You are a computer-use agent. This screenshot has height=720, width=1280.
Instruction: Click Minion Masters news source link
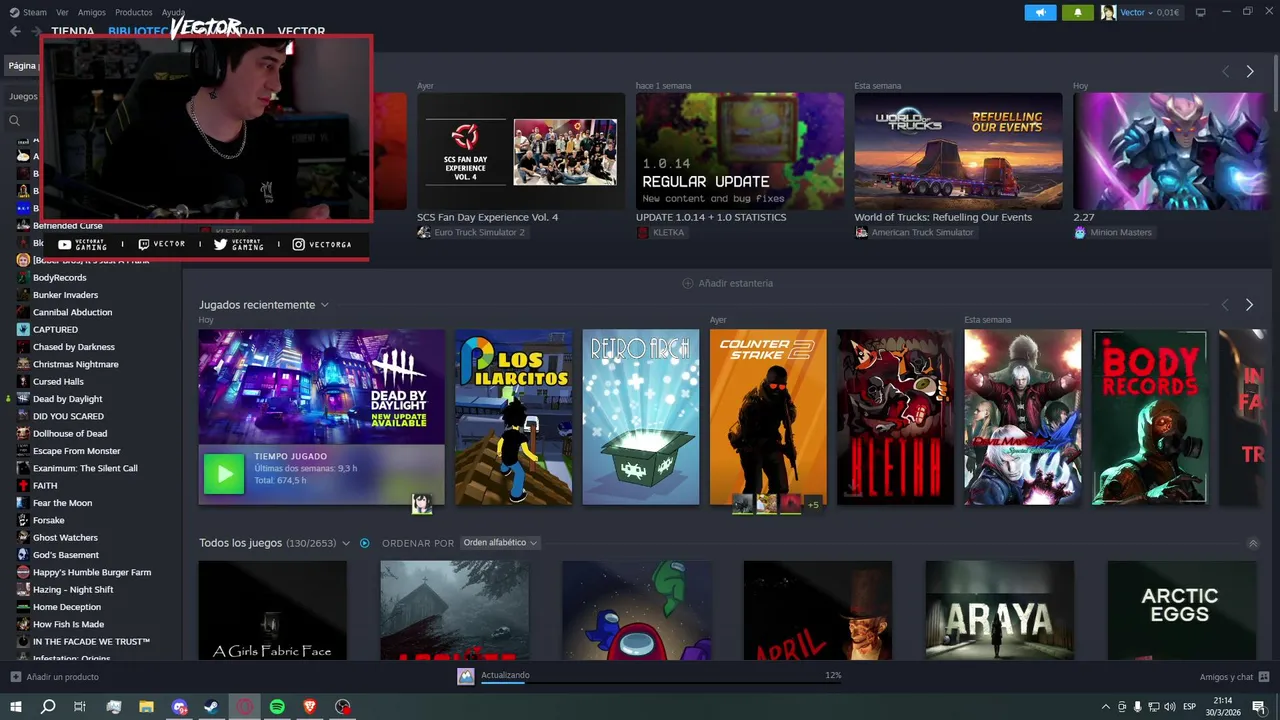click(1122, 232)
